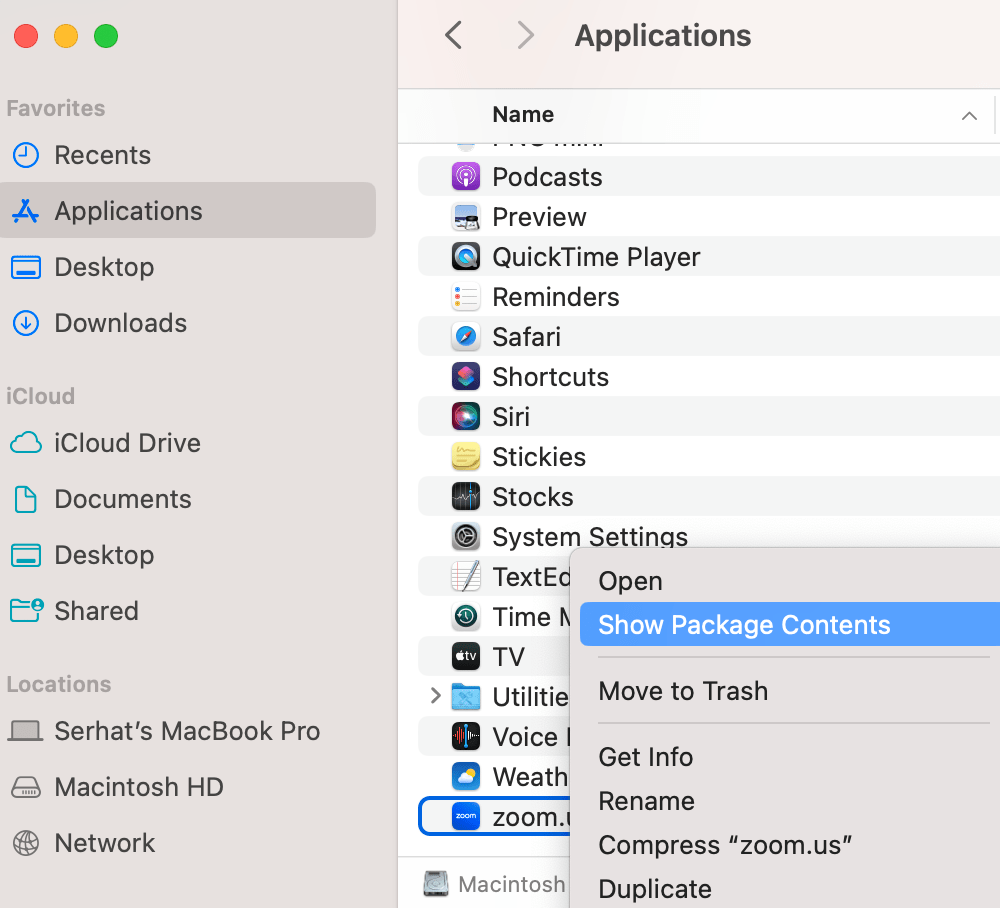Viewport: 1000px width, 908px height.
Task: Select the Shortcuts row text
Action: click(x=550, y=377)
